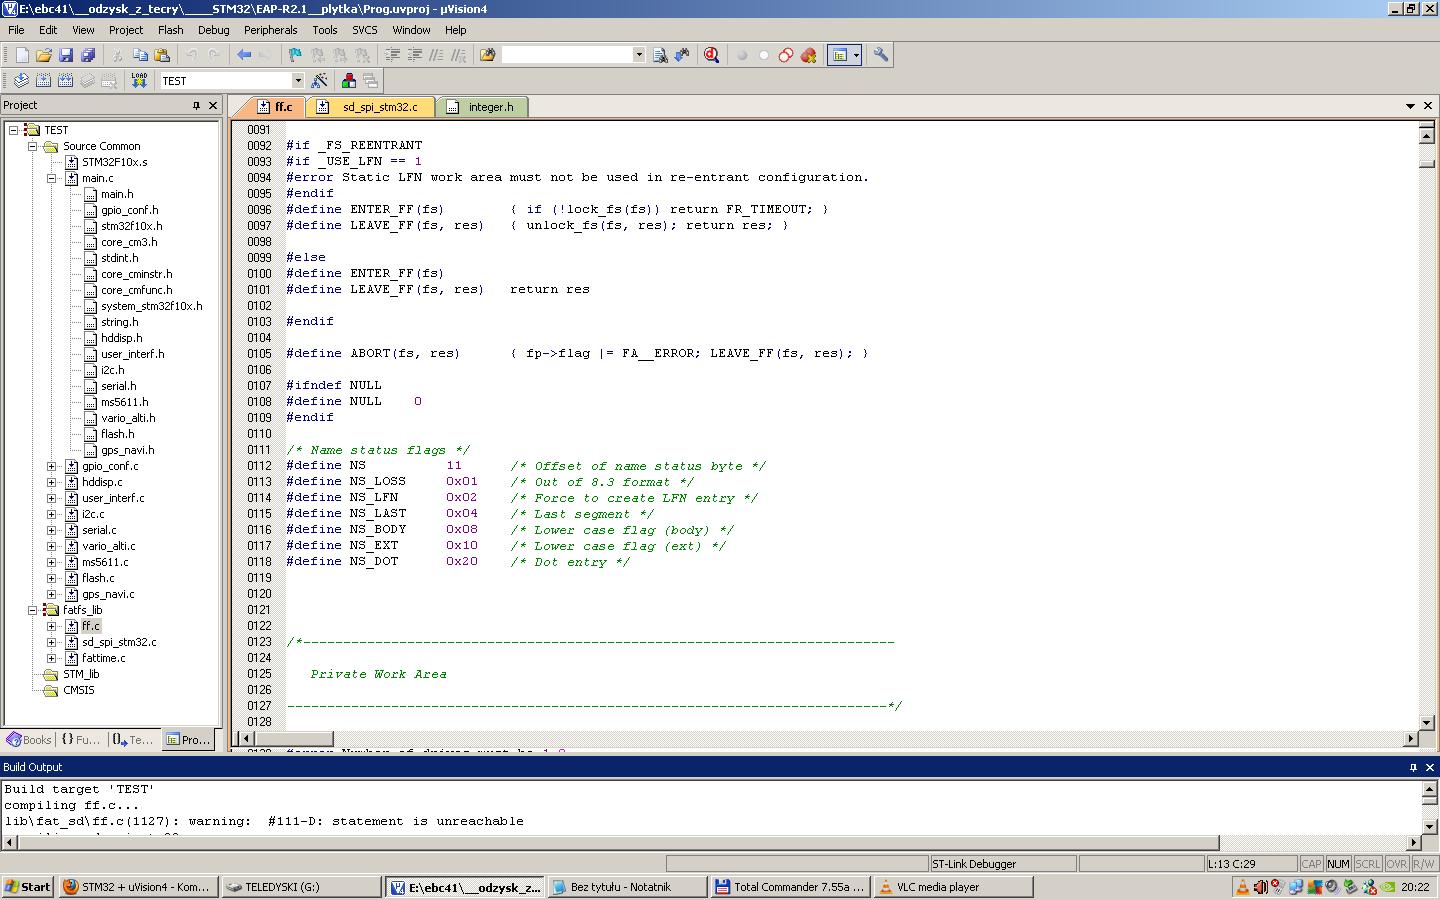The width and height of the screenshot is (1440, 900).
Task: Open the editor tabs list arrow
Action: (x=1410, y=106)
